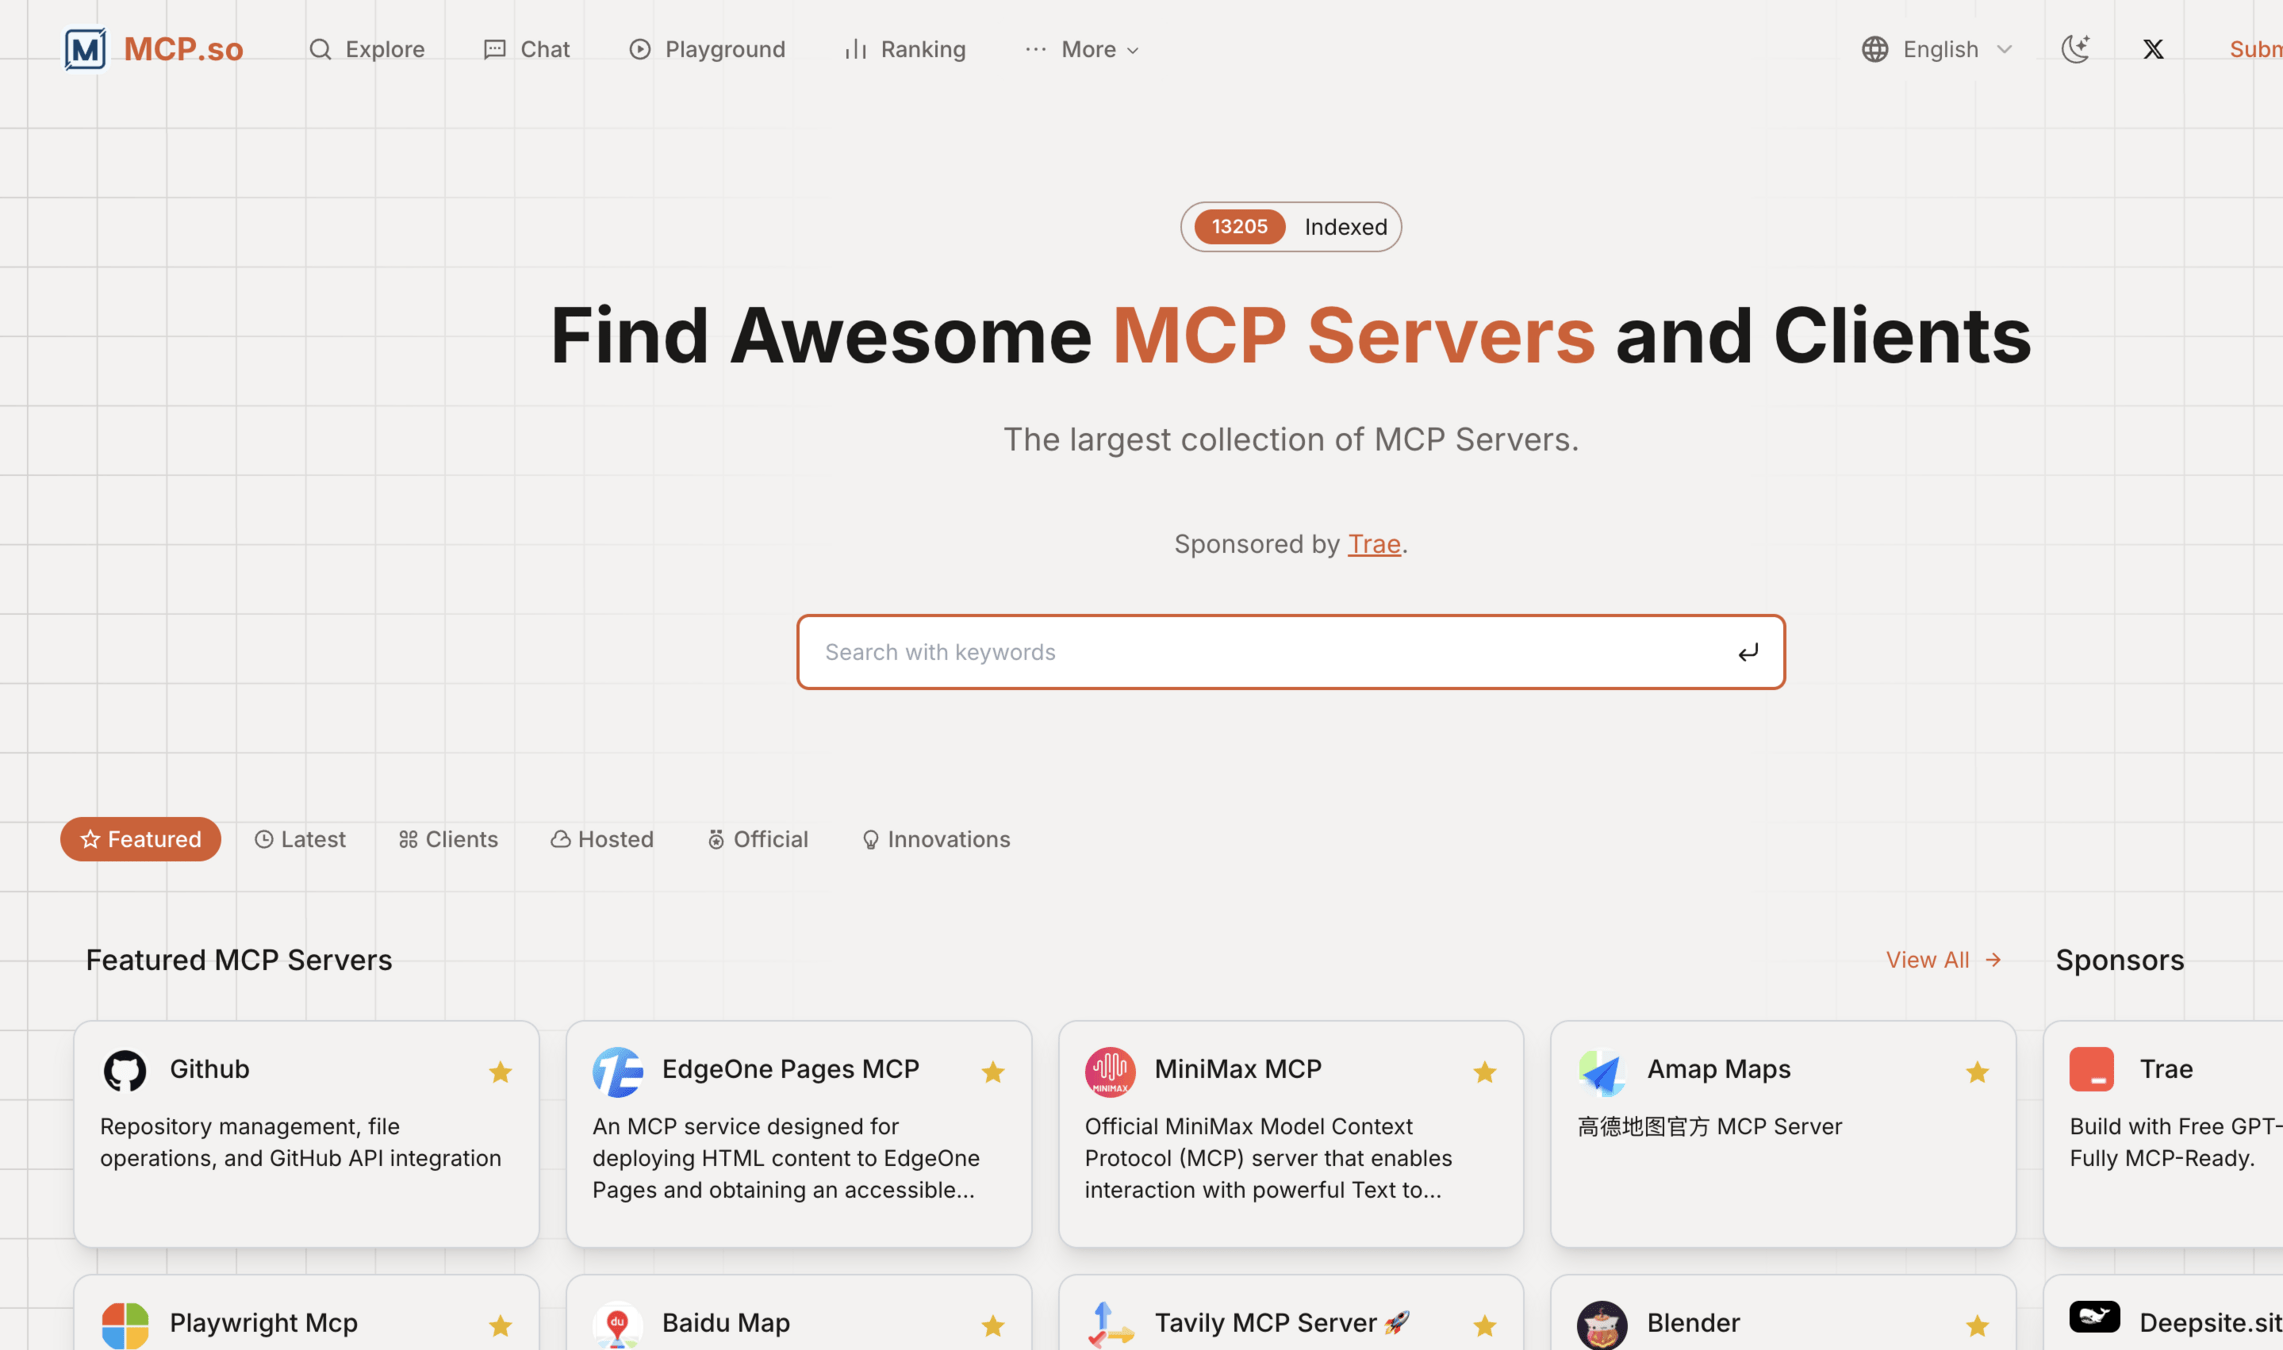Toggle the star on MiniMax MCP card
Screen dimensions: 2283x1350
tap(1484, 1072)
